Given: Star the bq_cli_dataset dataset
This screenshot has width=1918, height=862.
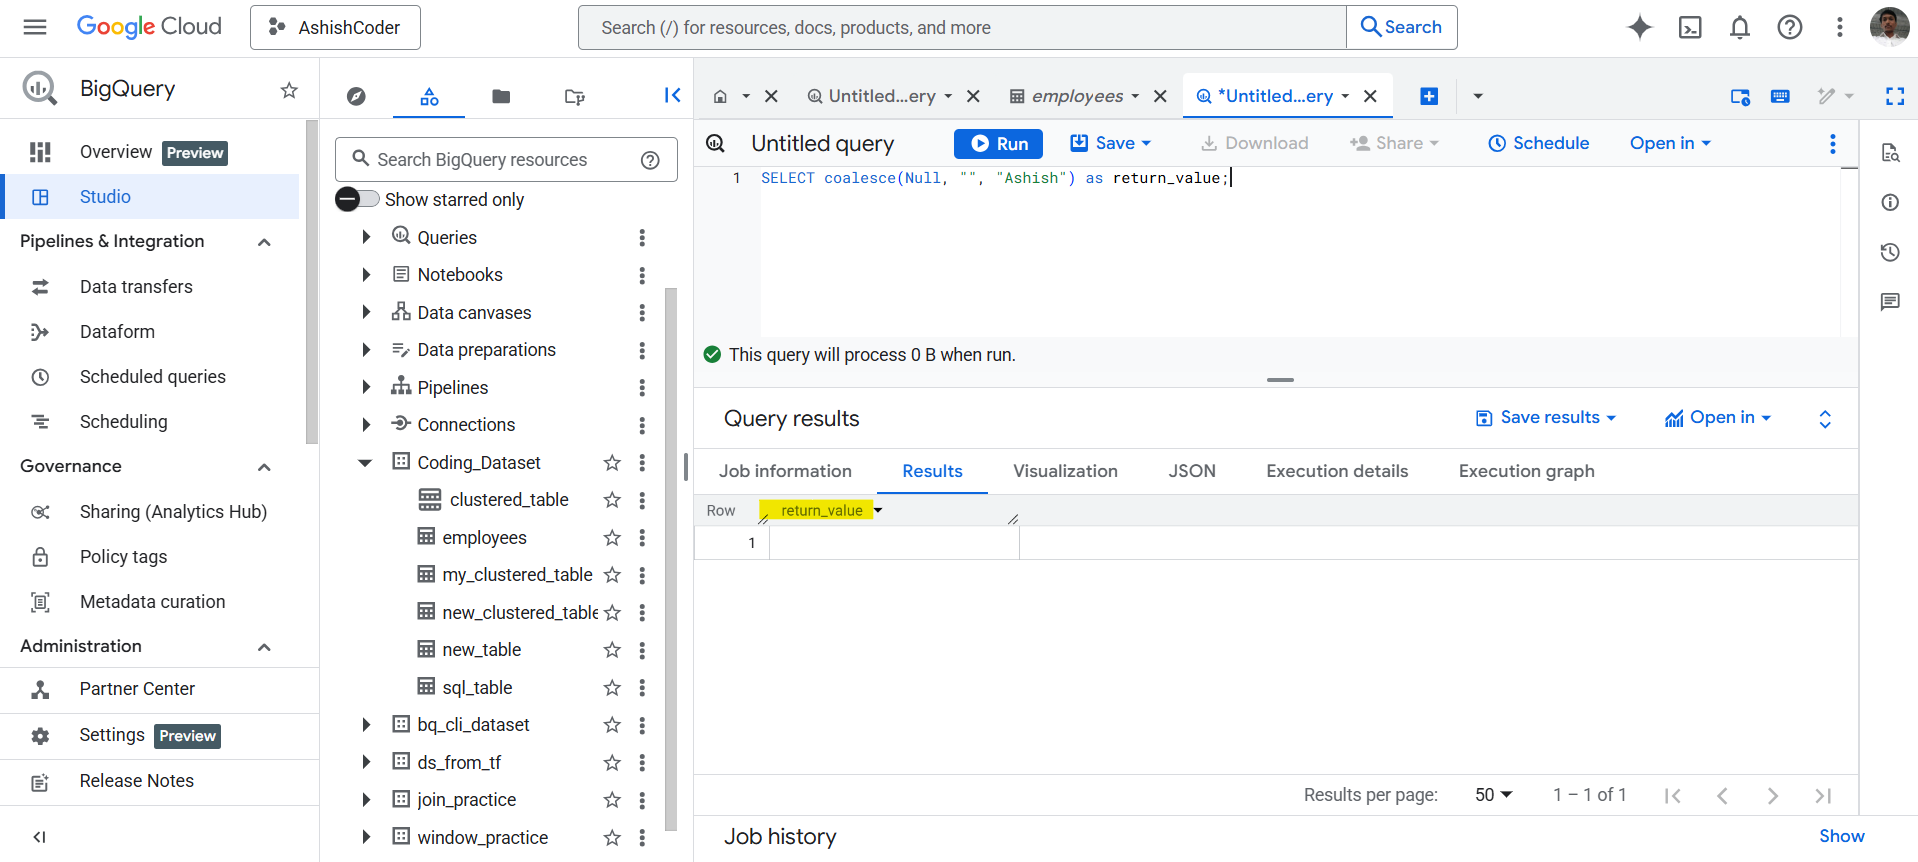Looking at the screenshot, I should pyautogui.click(x=612, y=725).
